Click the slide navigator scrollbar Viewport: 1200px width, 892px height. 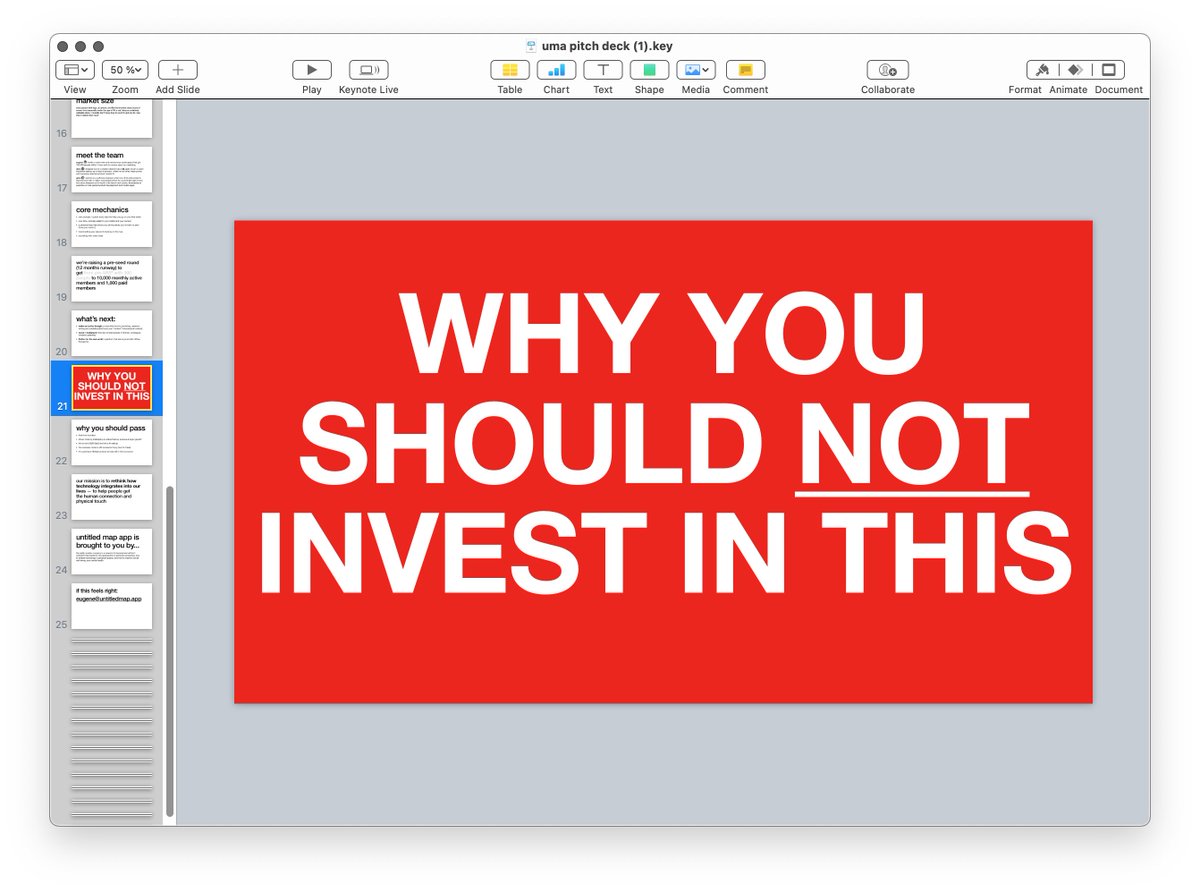169,650
